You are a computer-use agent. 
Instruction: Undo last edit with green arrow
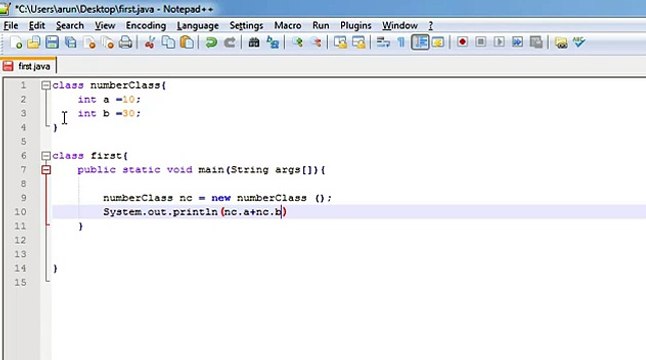211,42
